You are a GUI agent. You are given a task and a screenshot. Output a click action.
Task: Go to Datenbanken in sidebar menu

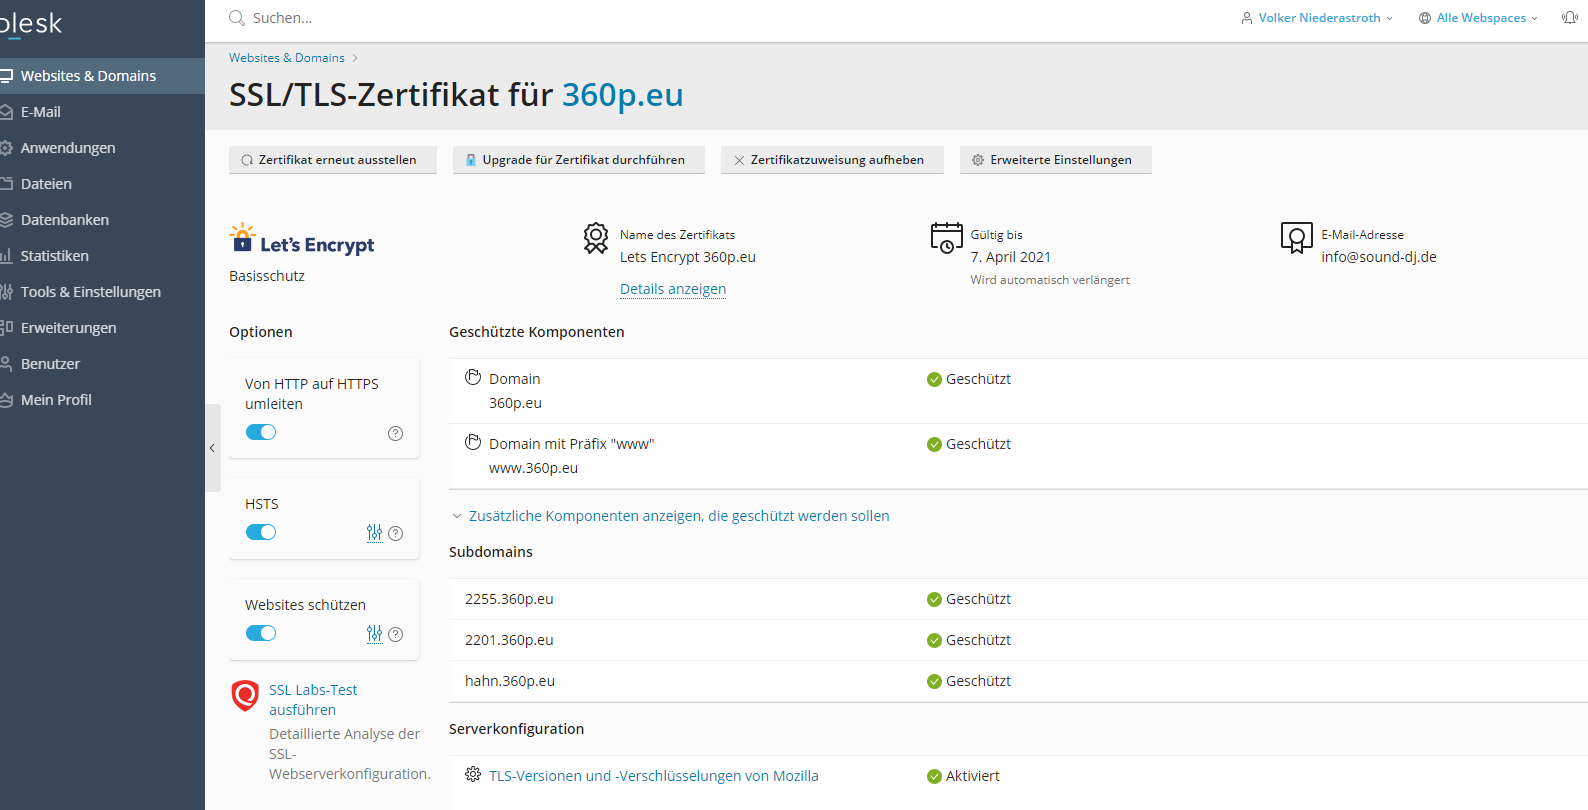[x=65, y=220]
